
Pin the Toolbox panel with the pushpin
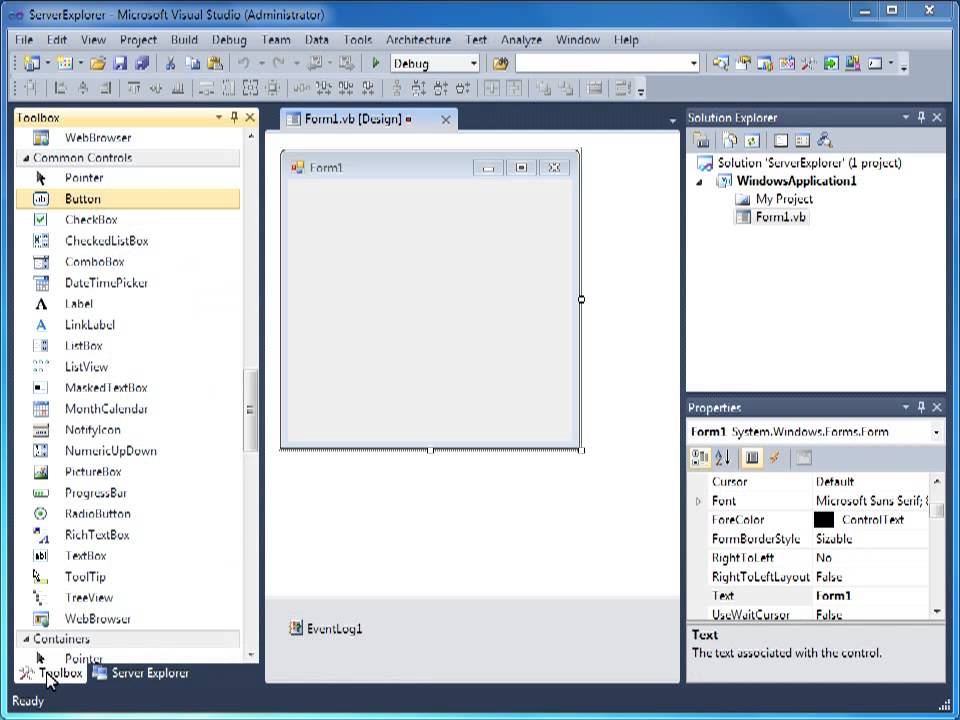pos(234,117)
